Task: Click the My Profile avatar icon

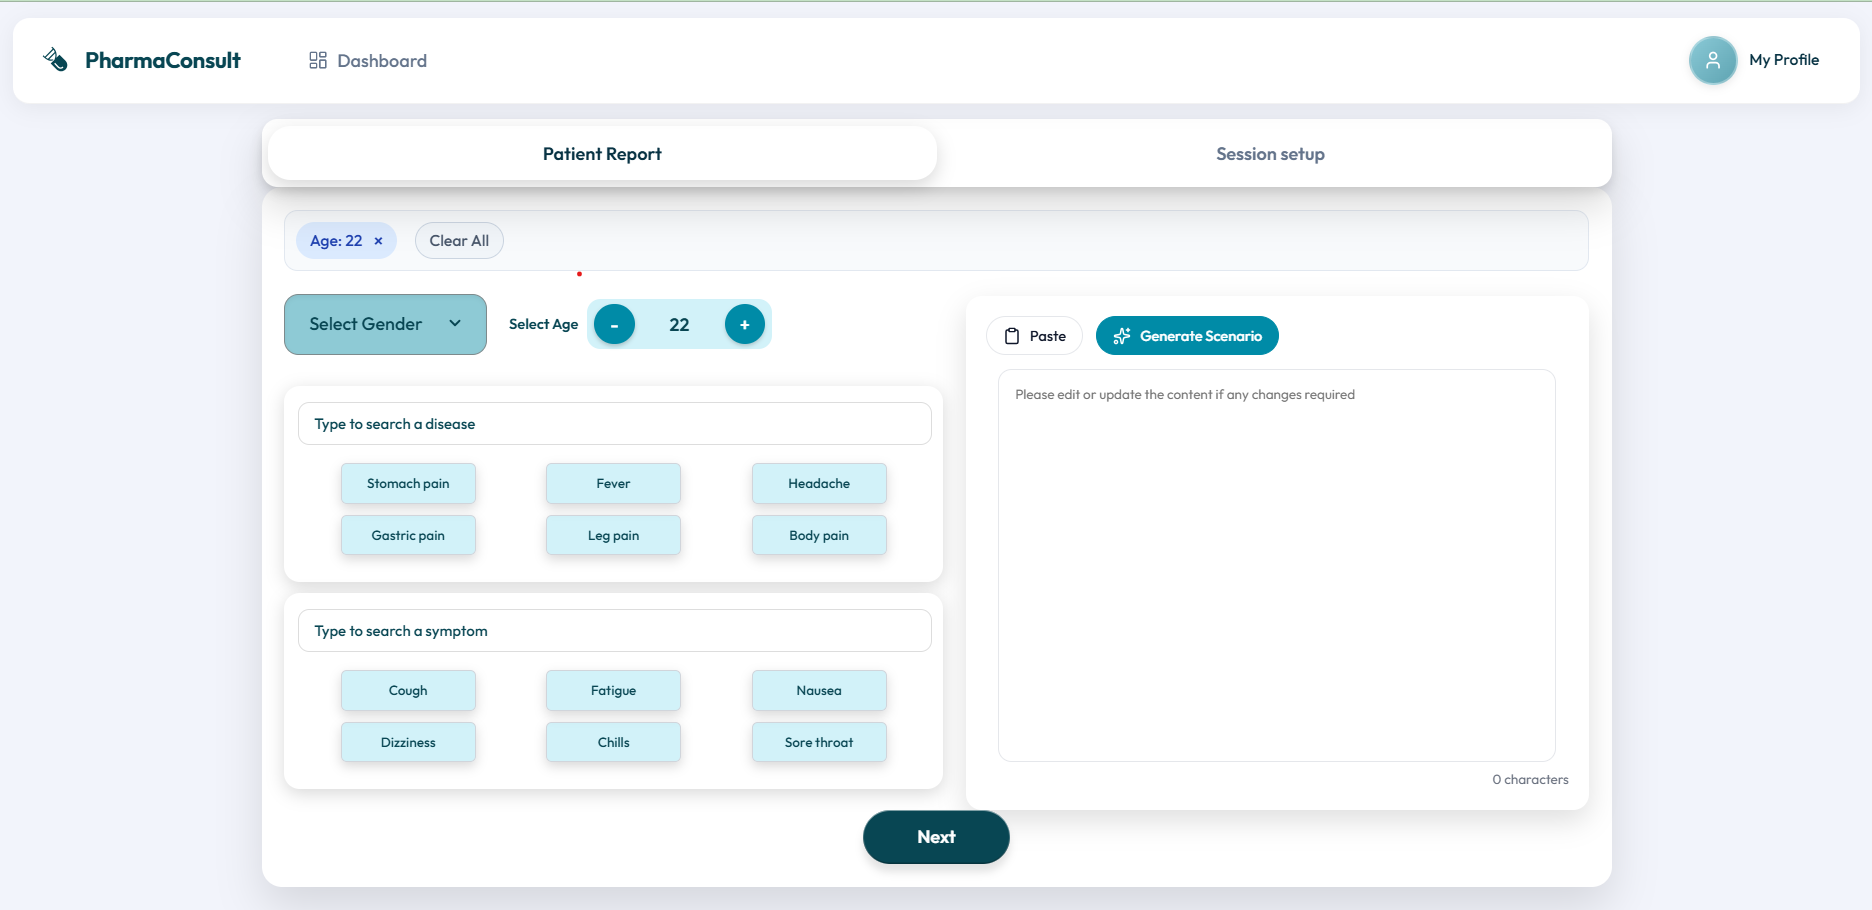Action: click(x=1712, y=60)
